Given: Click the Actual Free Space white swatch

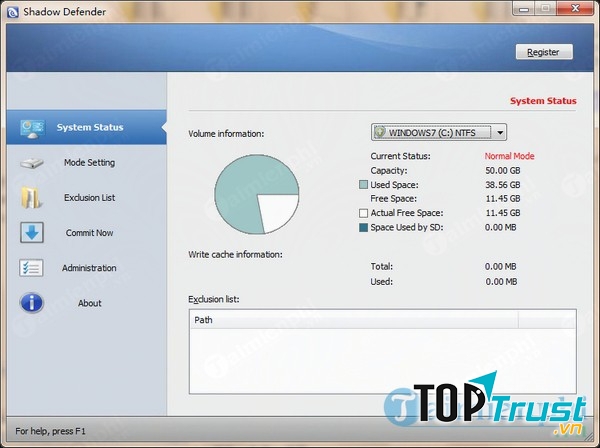Looking at the screenshot, I should tap(363, 213).
